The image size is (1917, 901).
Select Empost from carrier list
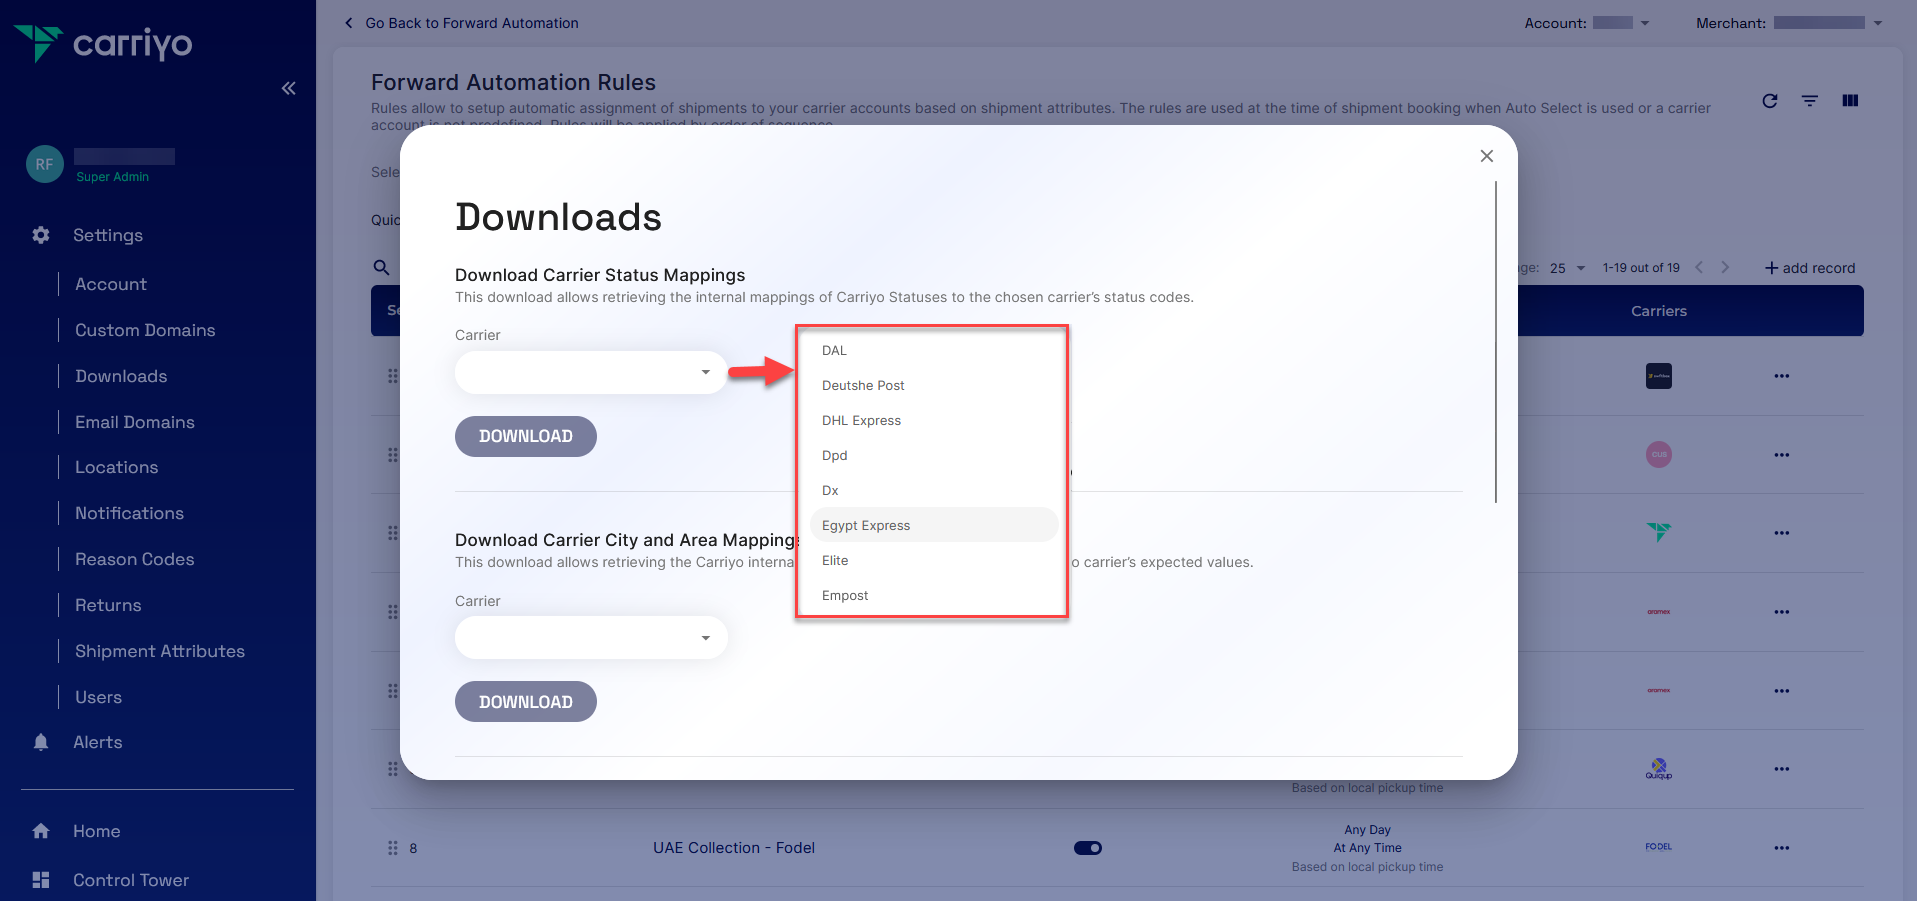pos(933,595)
